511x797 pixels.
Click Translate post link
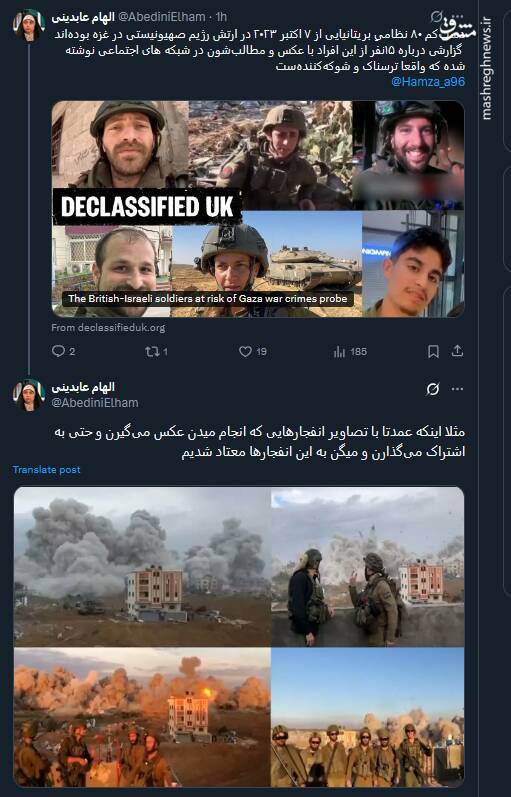(46, 470)
